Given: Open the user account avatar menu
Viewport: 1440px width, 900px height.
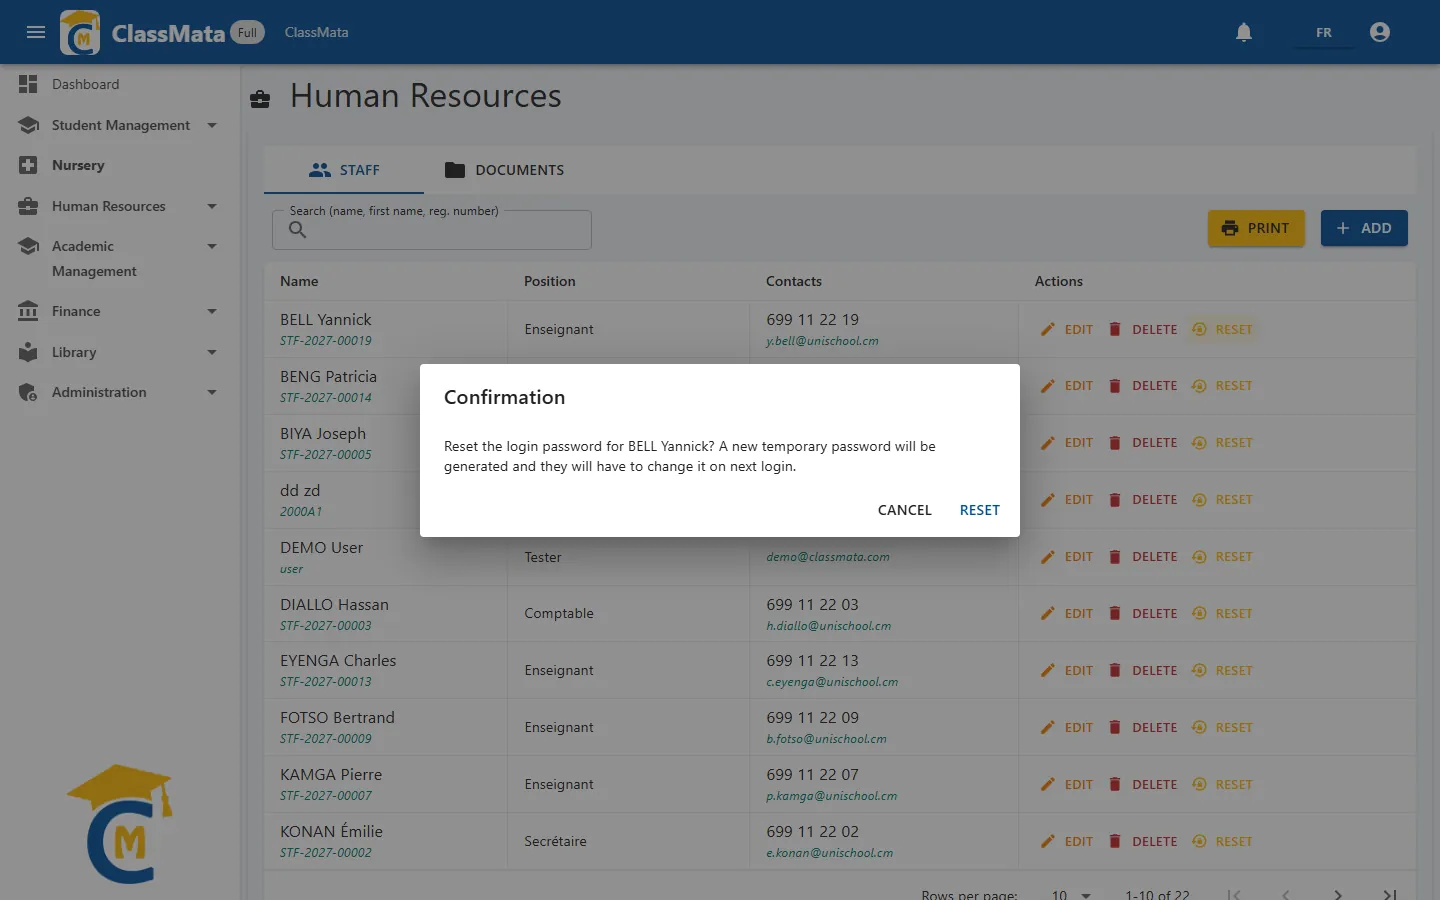Looking at the screenshot, I should coord(1380,32).
